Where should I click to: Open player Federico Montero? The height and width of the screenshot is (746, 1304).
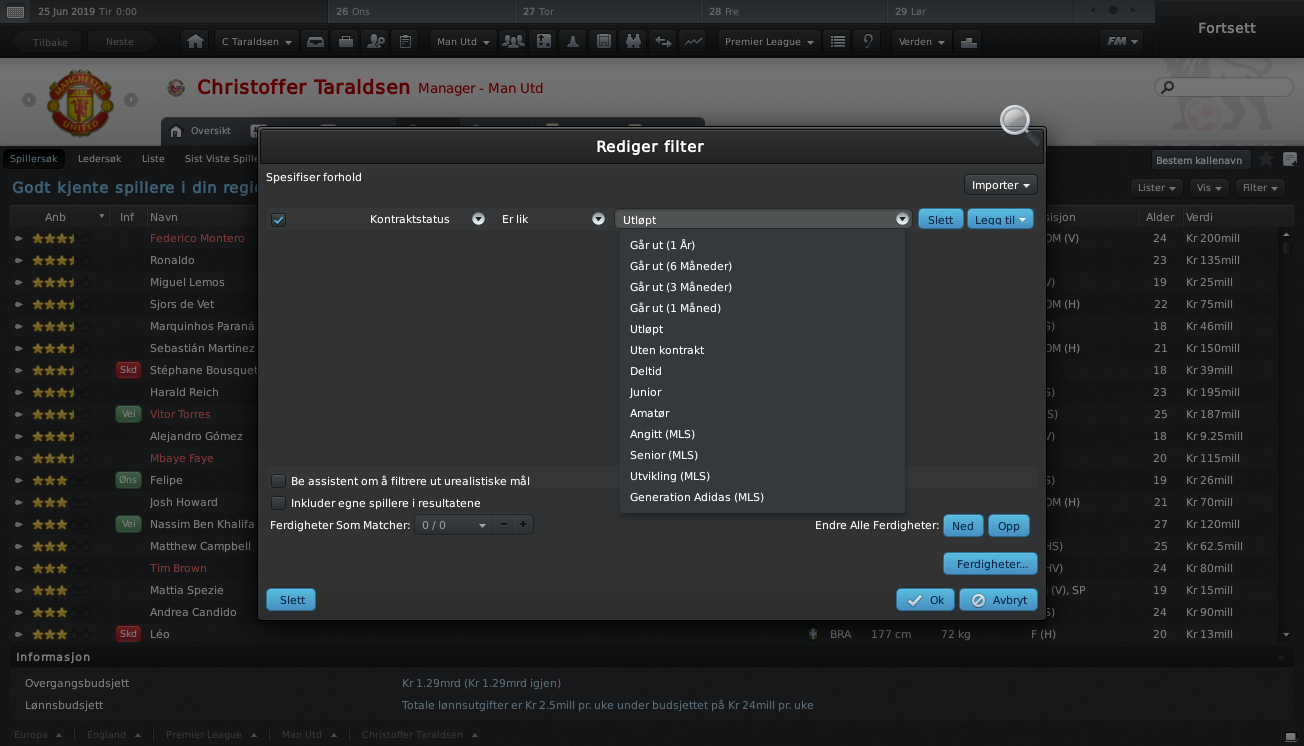click(197, 238)
